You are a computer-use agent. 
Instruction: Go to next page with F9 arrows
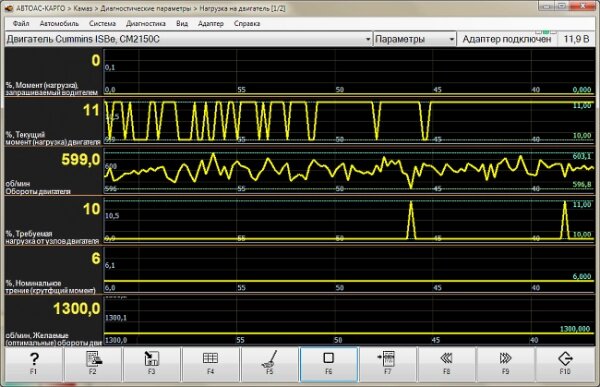tap(505, 364)
